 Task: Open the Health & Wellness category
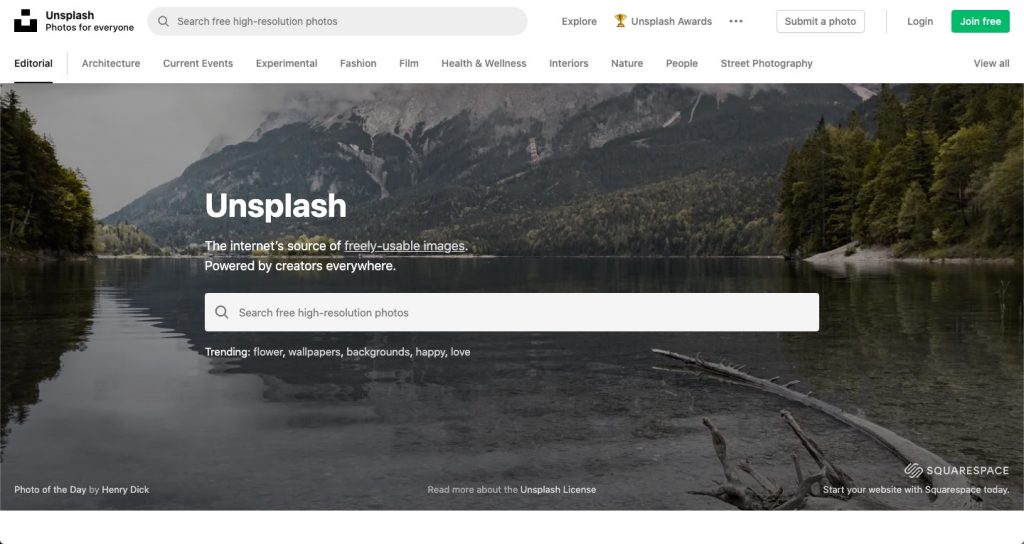[x=484, y=63]
